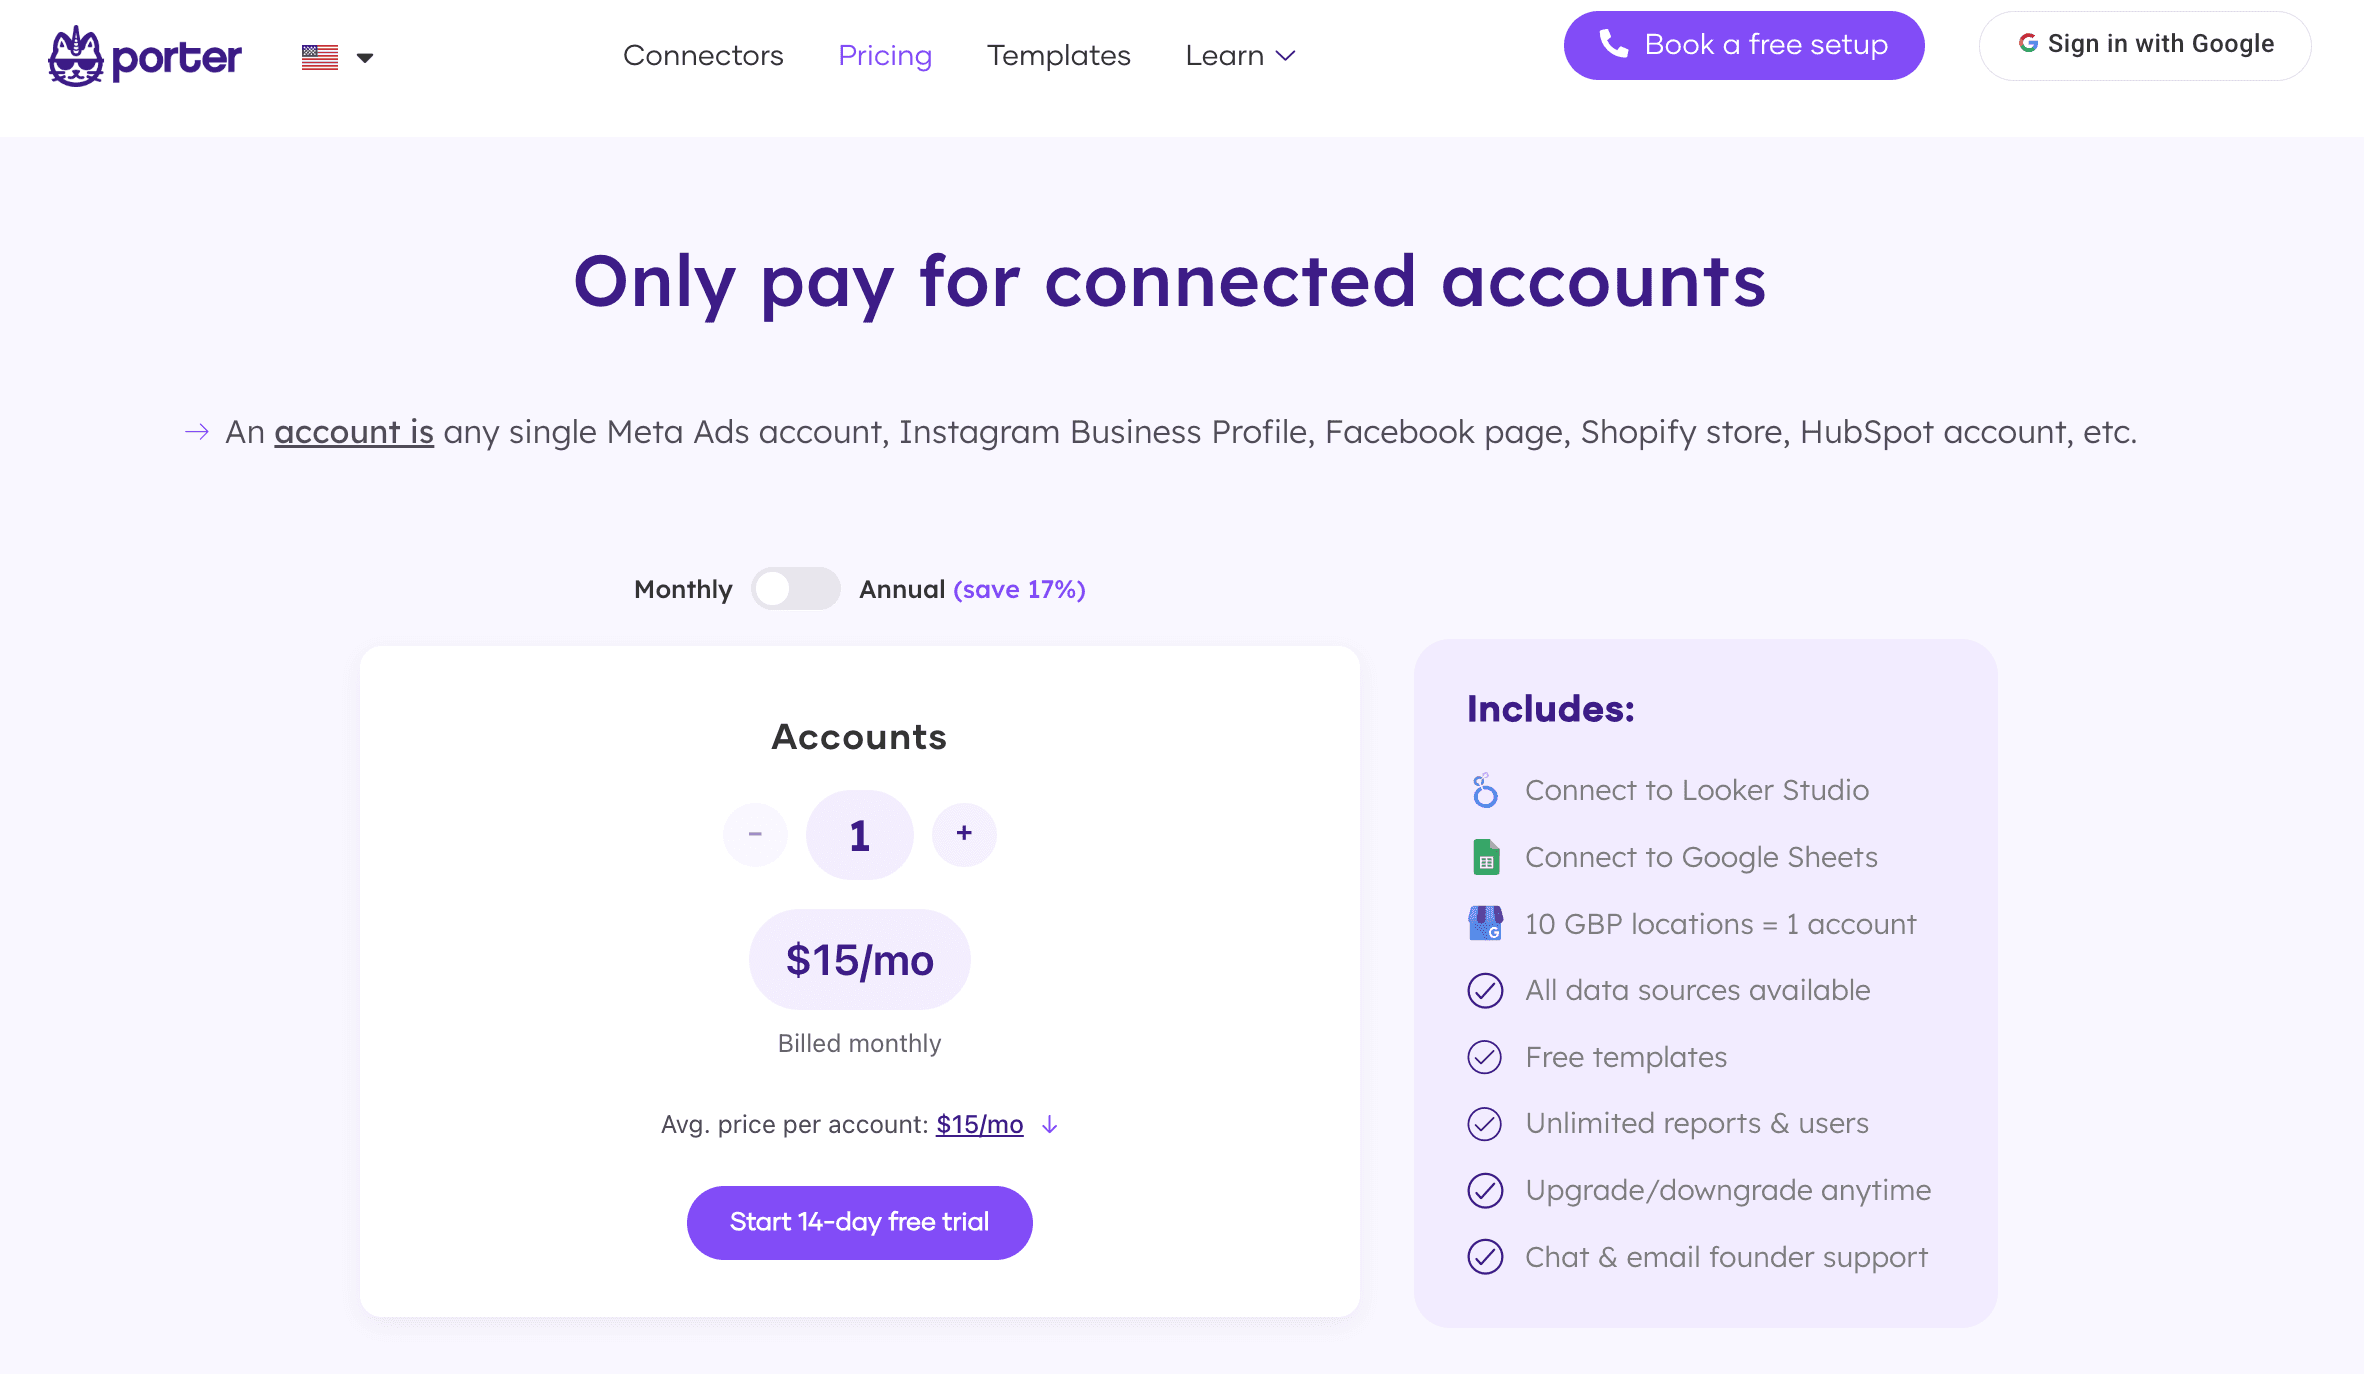The image size is (2364, 1374).
Task: Toggle Monthly/Annual billing switch
Action: click(x=795, y=589)
